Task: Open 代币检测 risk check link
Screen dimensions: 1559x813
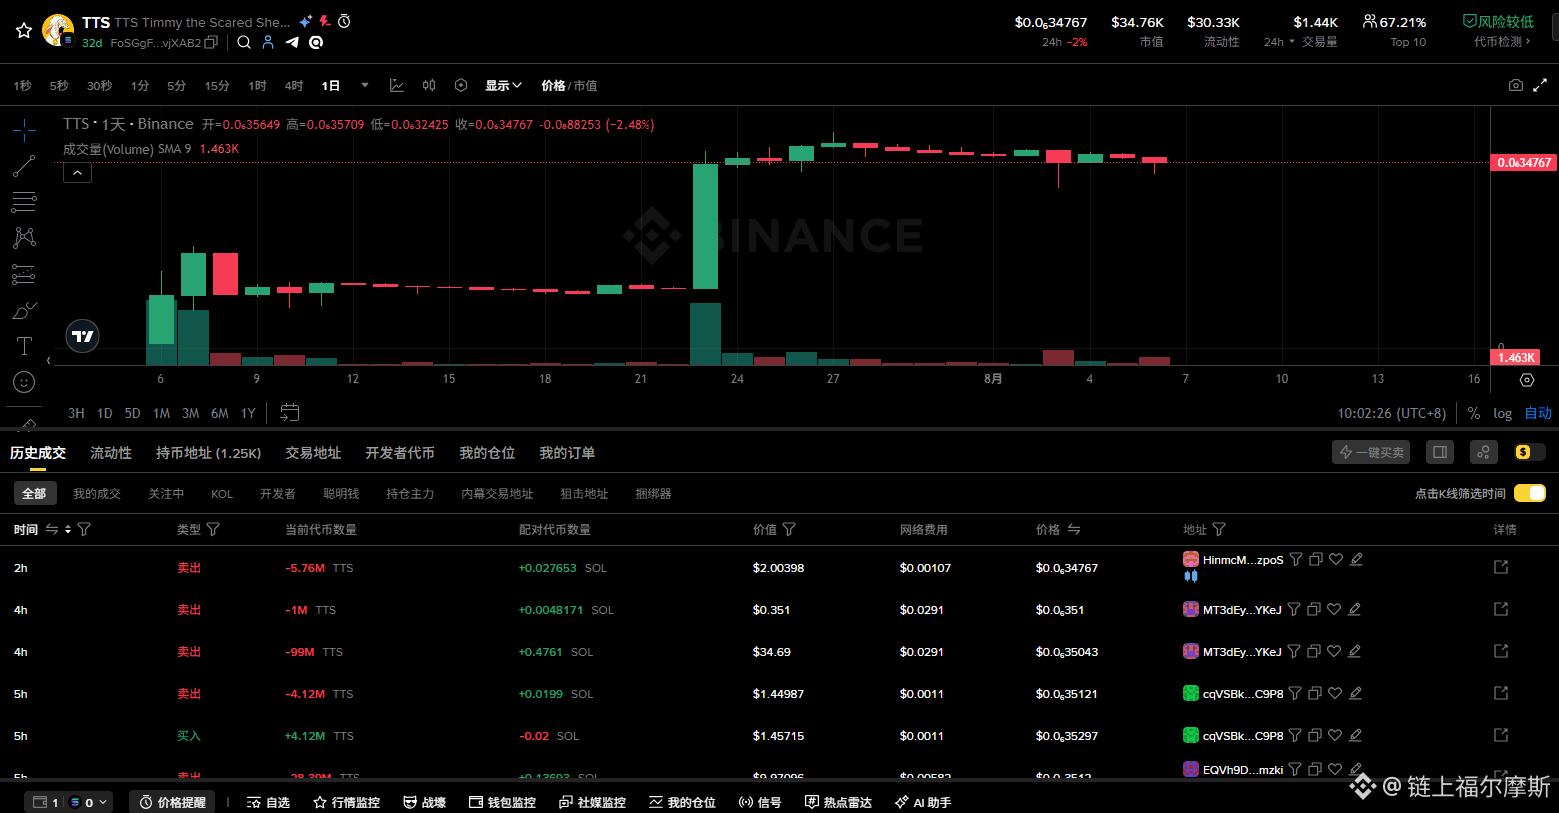Action: pos(1502,42)
